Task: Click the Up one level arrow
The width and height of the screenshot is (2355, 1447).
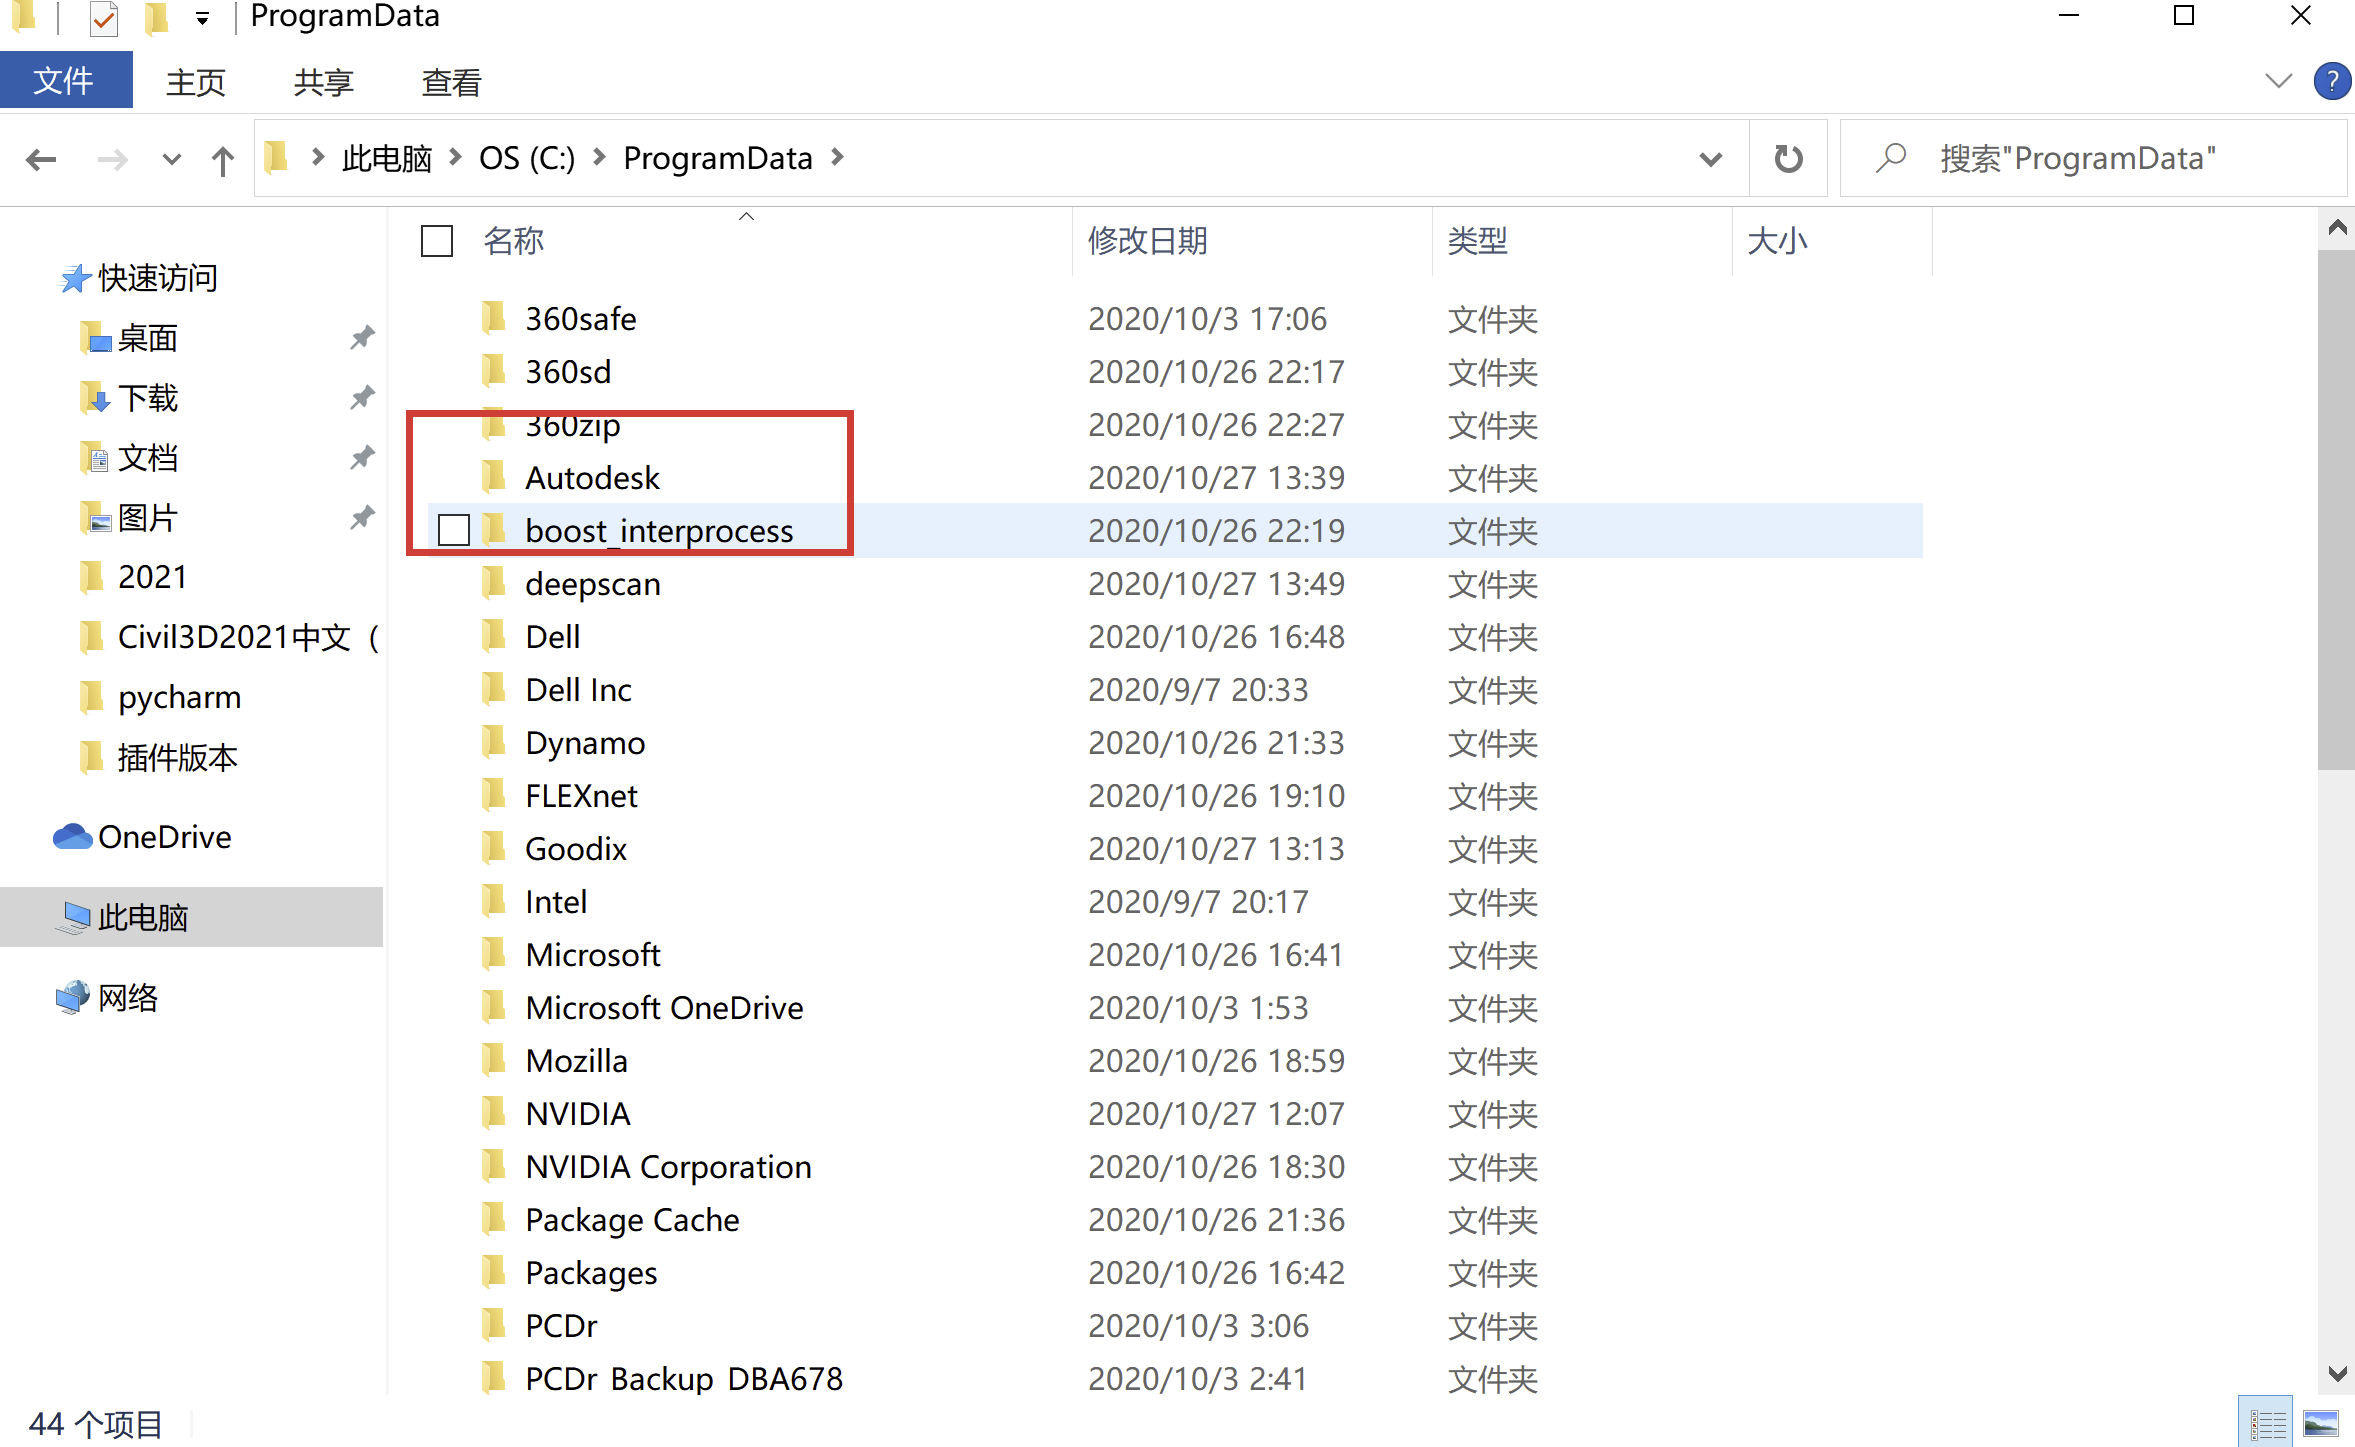Action: [x=222, y=159]
